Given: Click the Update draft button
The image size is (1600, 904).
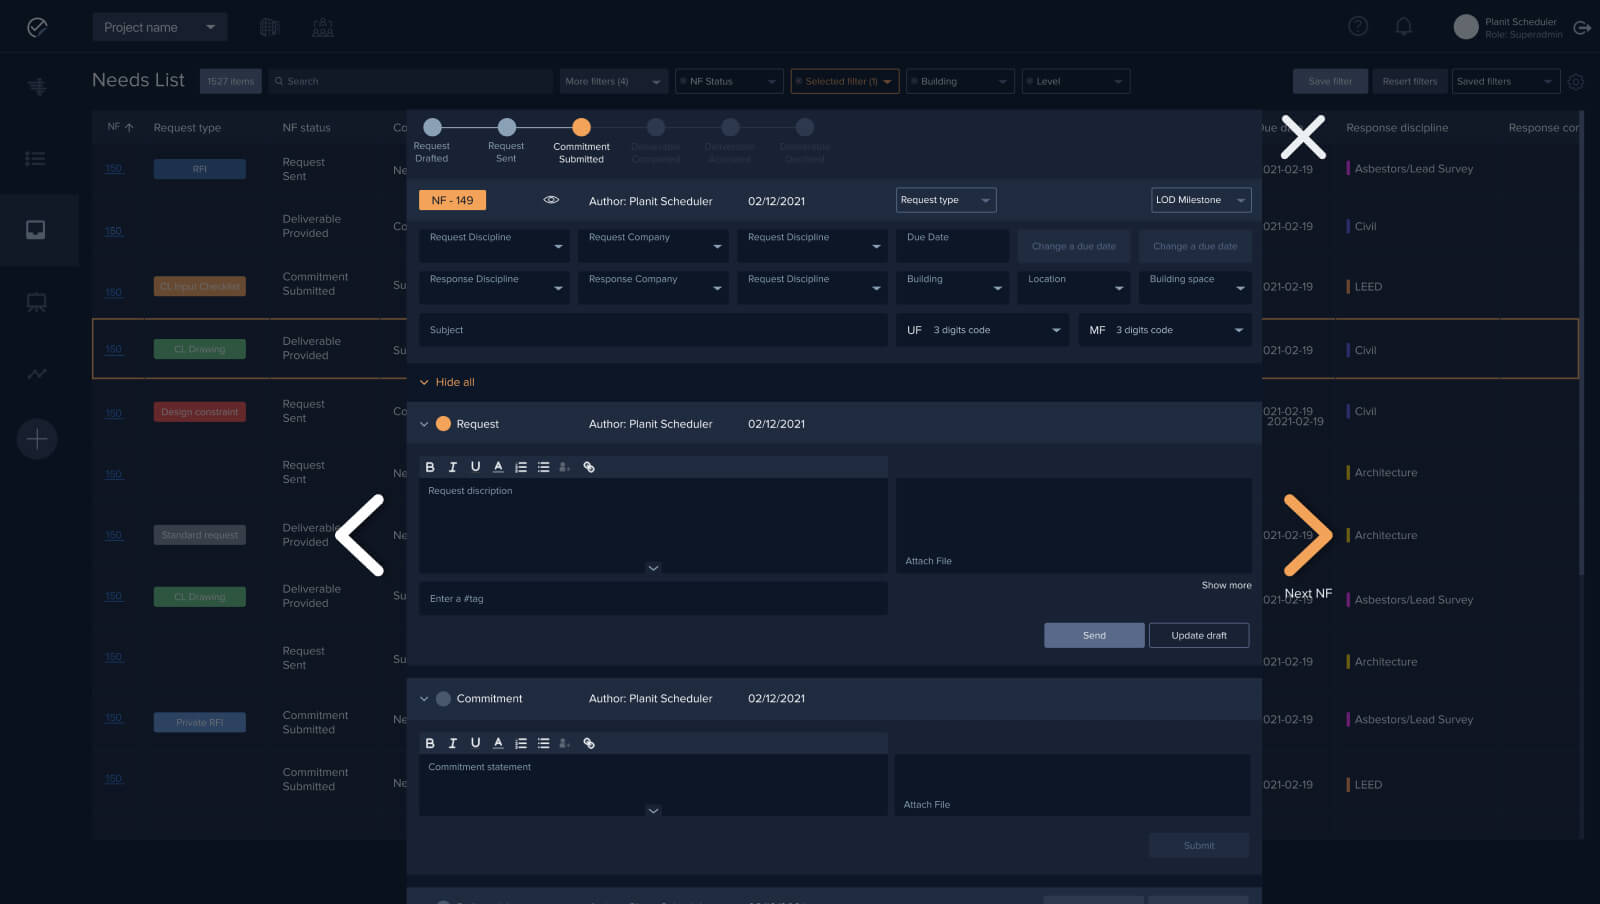Looking at the screenshot, I should pyautogui.click(x=1198, y=636).
